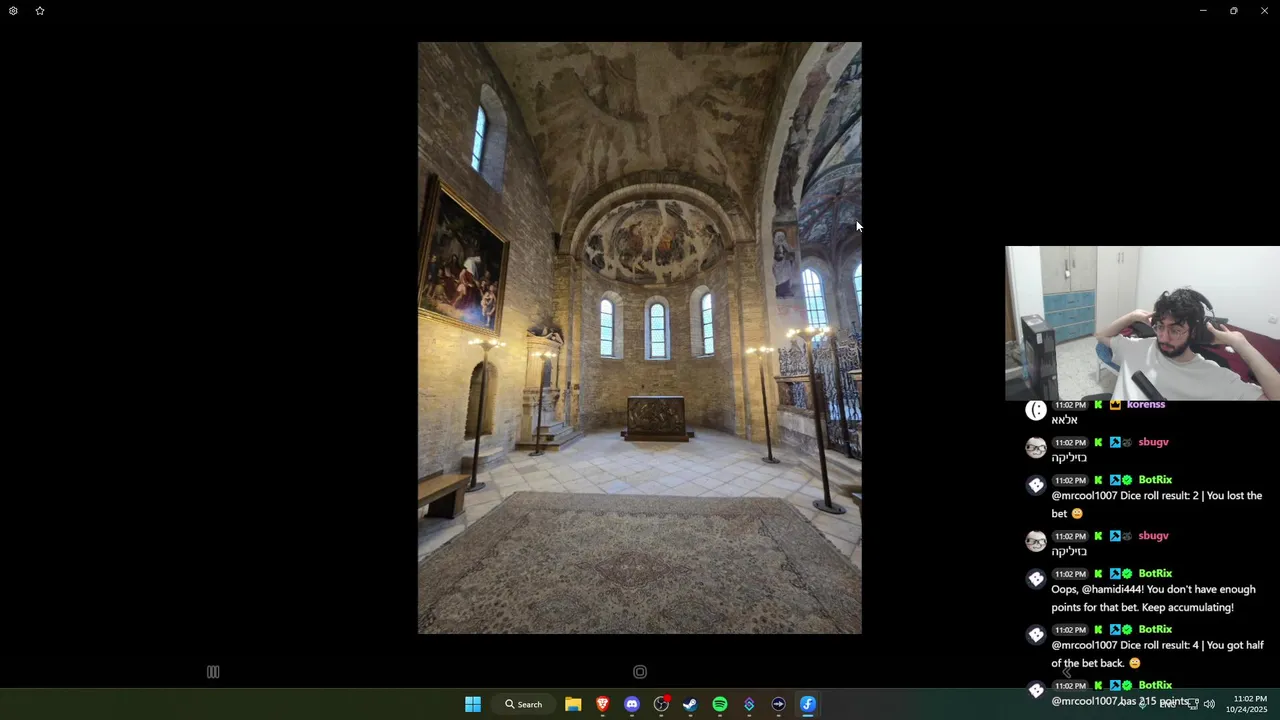Open the volume control in system tray
Viewport: 1280px width, 720px height.
point(1209,704)
